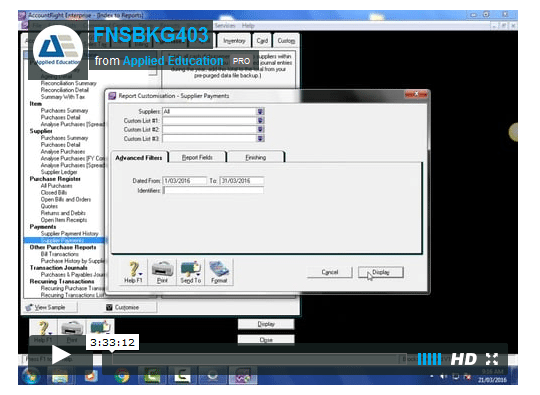This screenshot has height=395, width=540.
Task: Select Reconciliation Summary report
Action: 69,83
